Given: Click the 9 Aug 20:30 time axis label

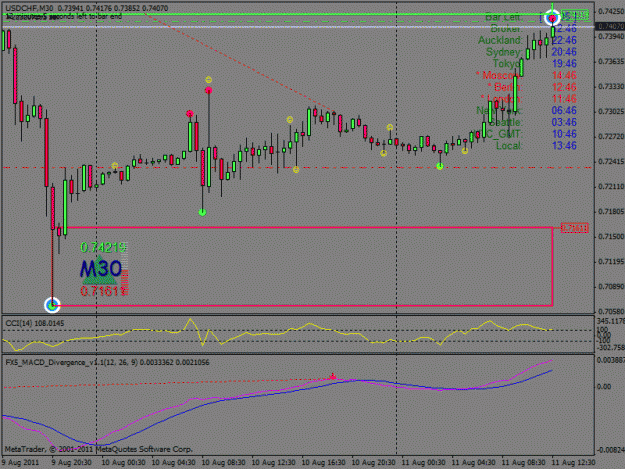Looking at the screenshot, I should click(72, 463).
